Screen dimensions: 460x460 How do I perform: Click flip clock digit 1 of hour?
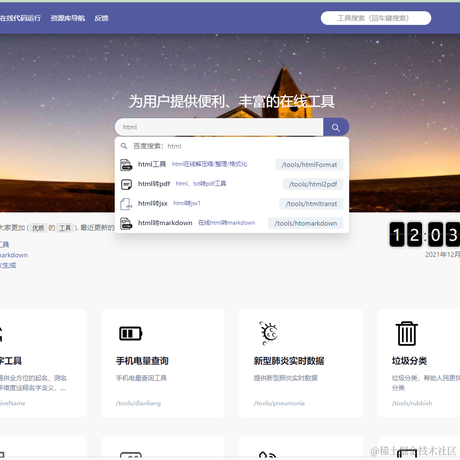point(397,235)
